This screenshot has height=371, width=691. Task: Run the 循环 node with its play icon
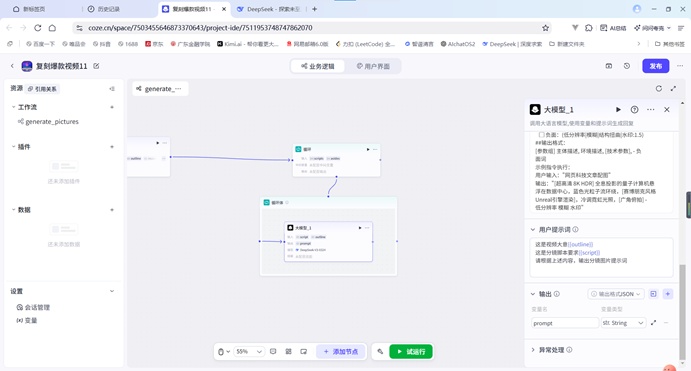click(x=368, y=149)
